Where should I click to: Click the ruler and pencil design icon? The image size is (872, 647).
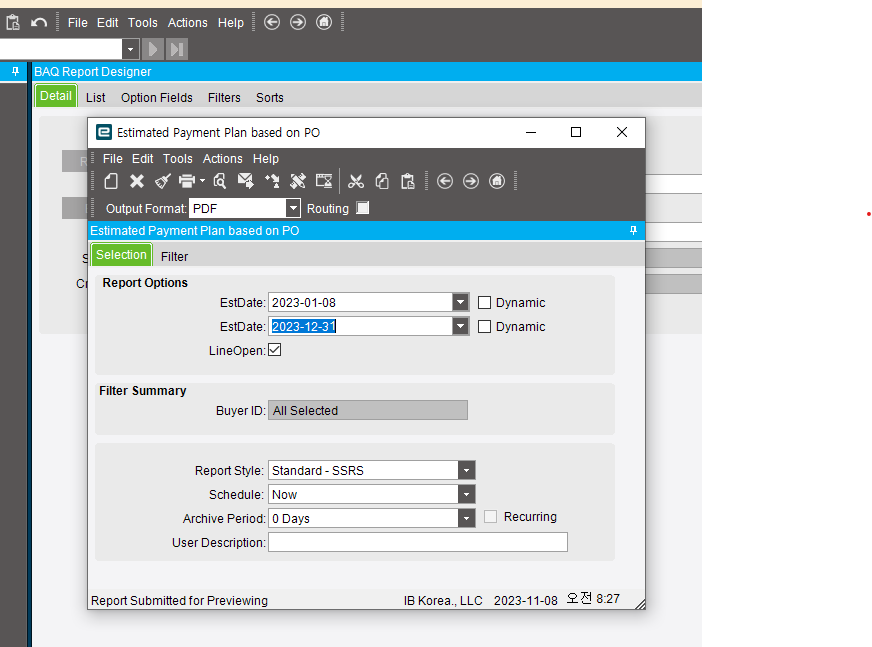[298, 181]
